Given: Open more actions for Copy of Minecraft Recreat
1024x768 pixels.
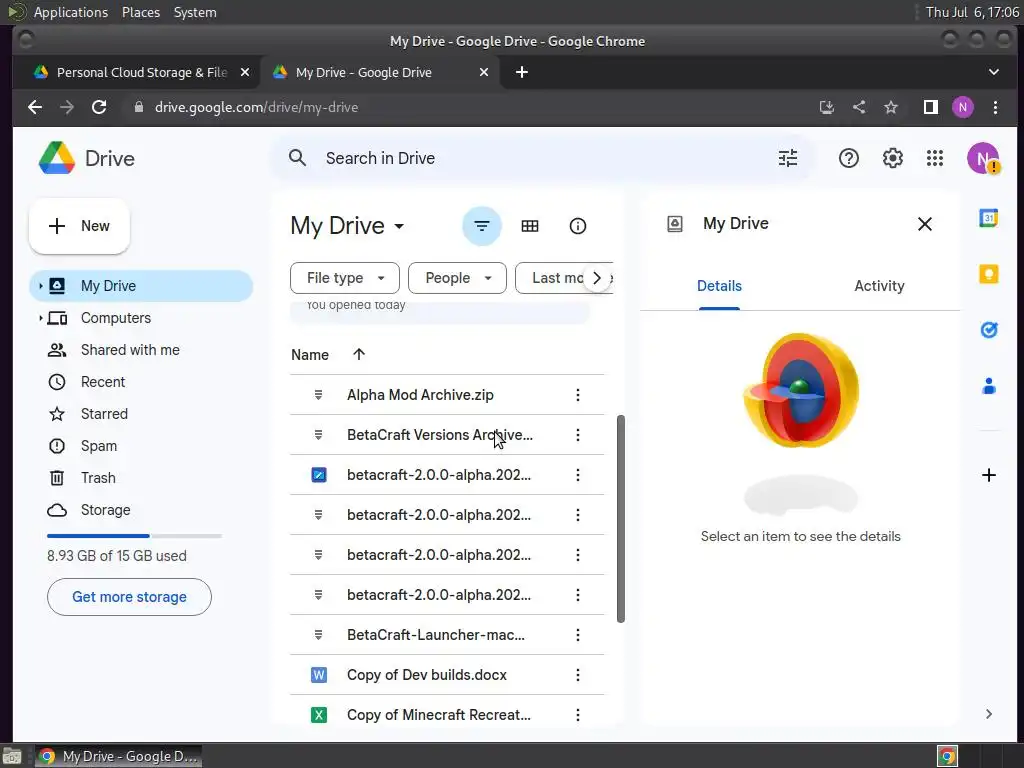Looking at the screenshot, I should (x=577, y=714).
